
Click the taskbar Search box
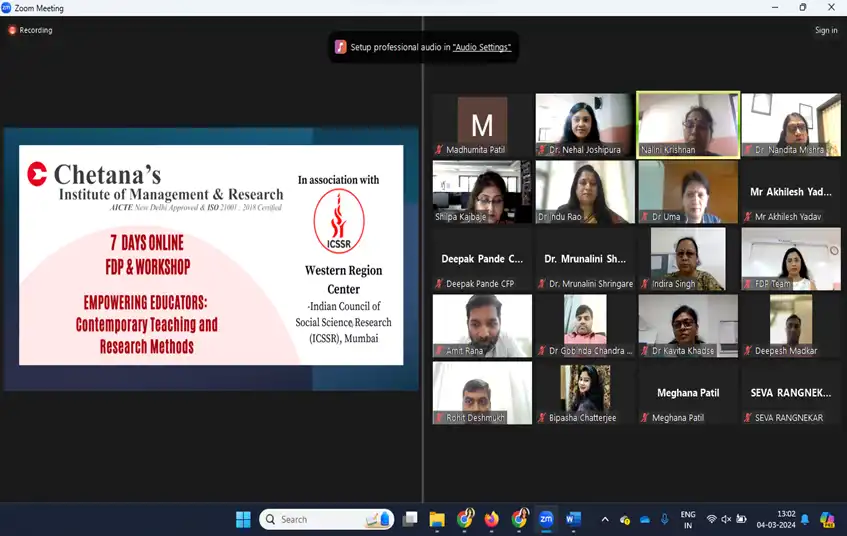tap(327, 519)
